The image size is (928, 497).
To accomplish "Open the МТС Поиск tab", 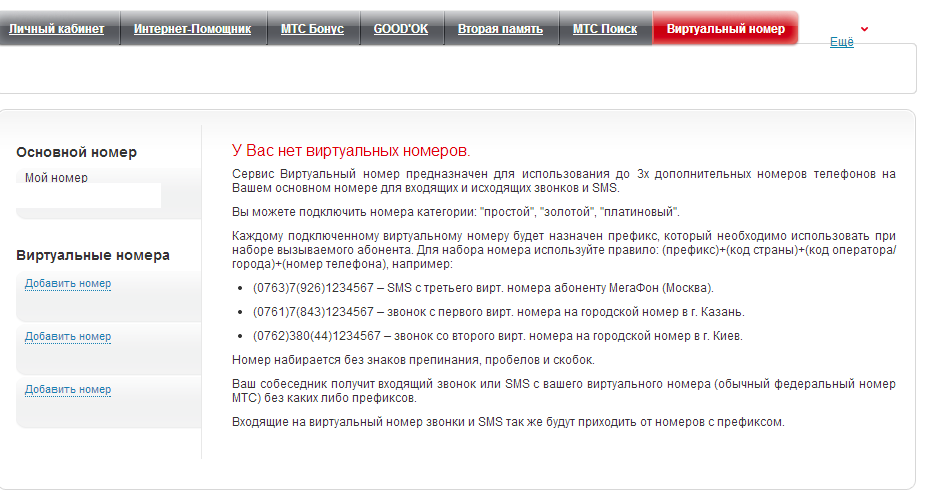I will point(604,29).
